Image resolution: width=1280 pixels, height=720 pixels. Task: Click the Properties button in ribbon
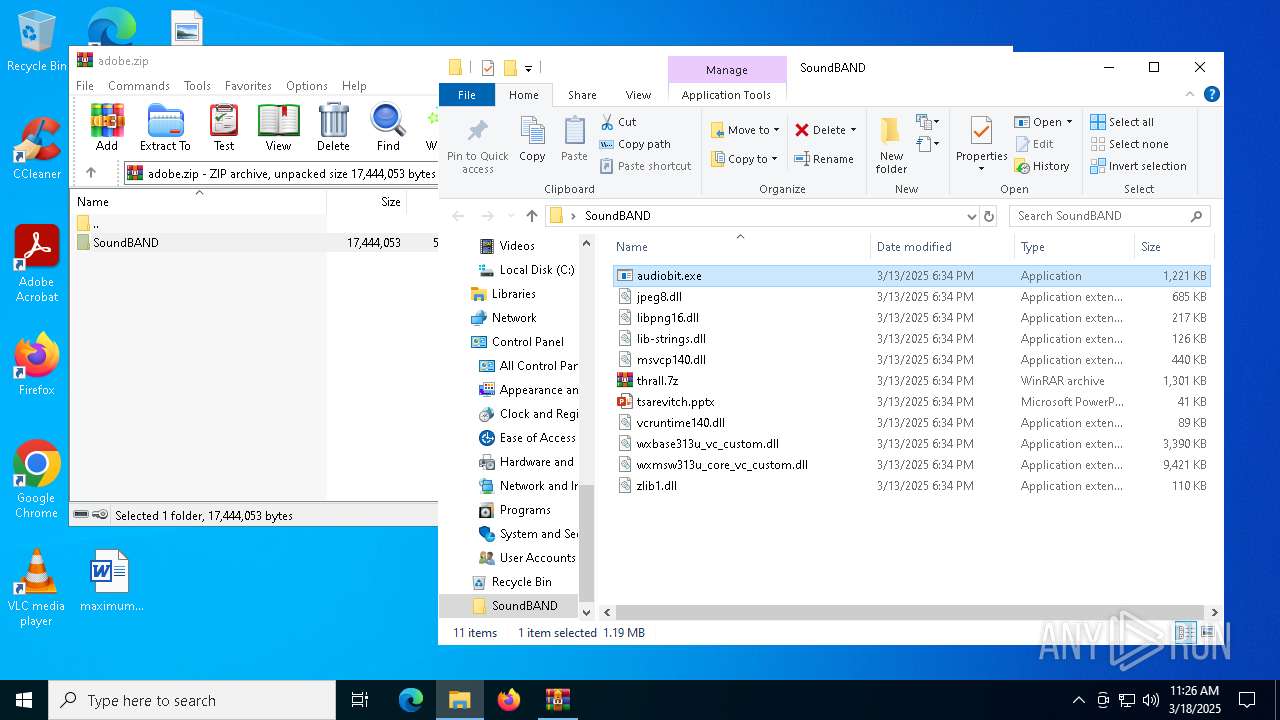point(981,144)
